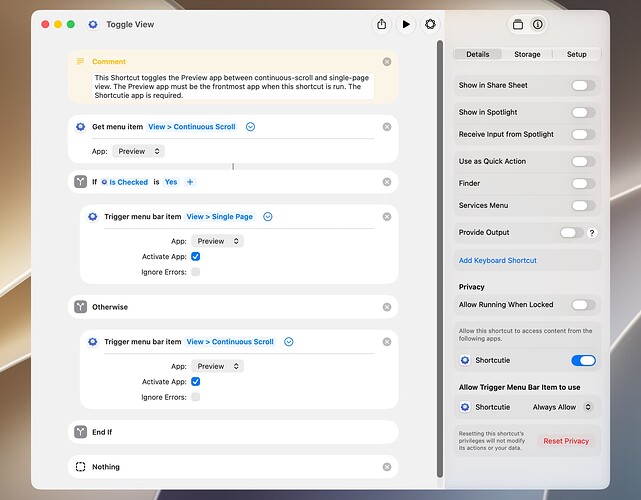This screenshot has width=641, height=500.
Task: Add a condition with the plus button
Action: coord(190,182)
